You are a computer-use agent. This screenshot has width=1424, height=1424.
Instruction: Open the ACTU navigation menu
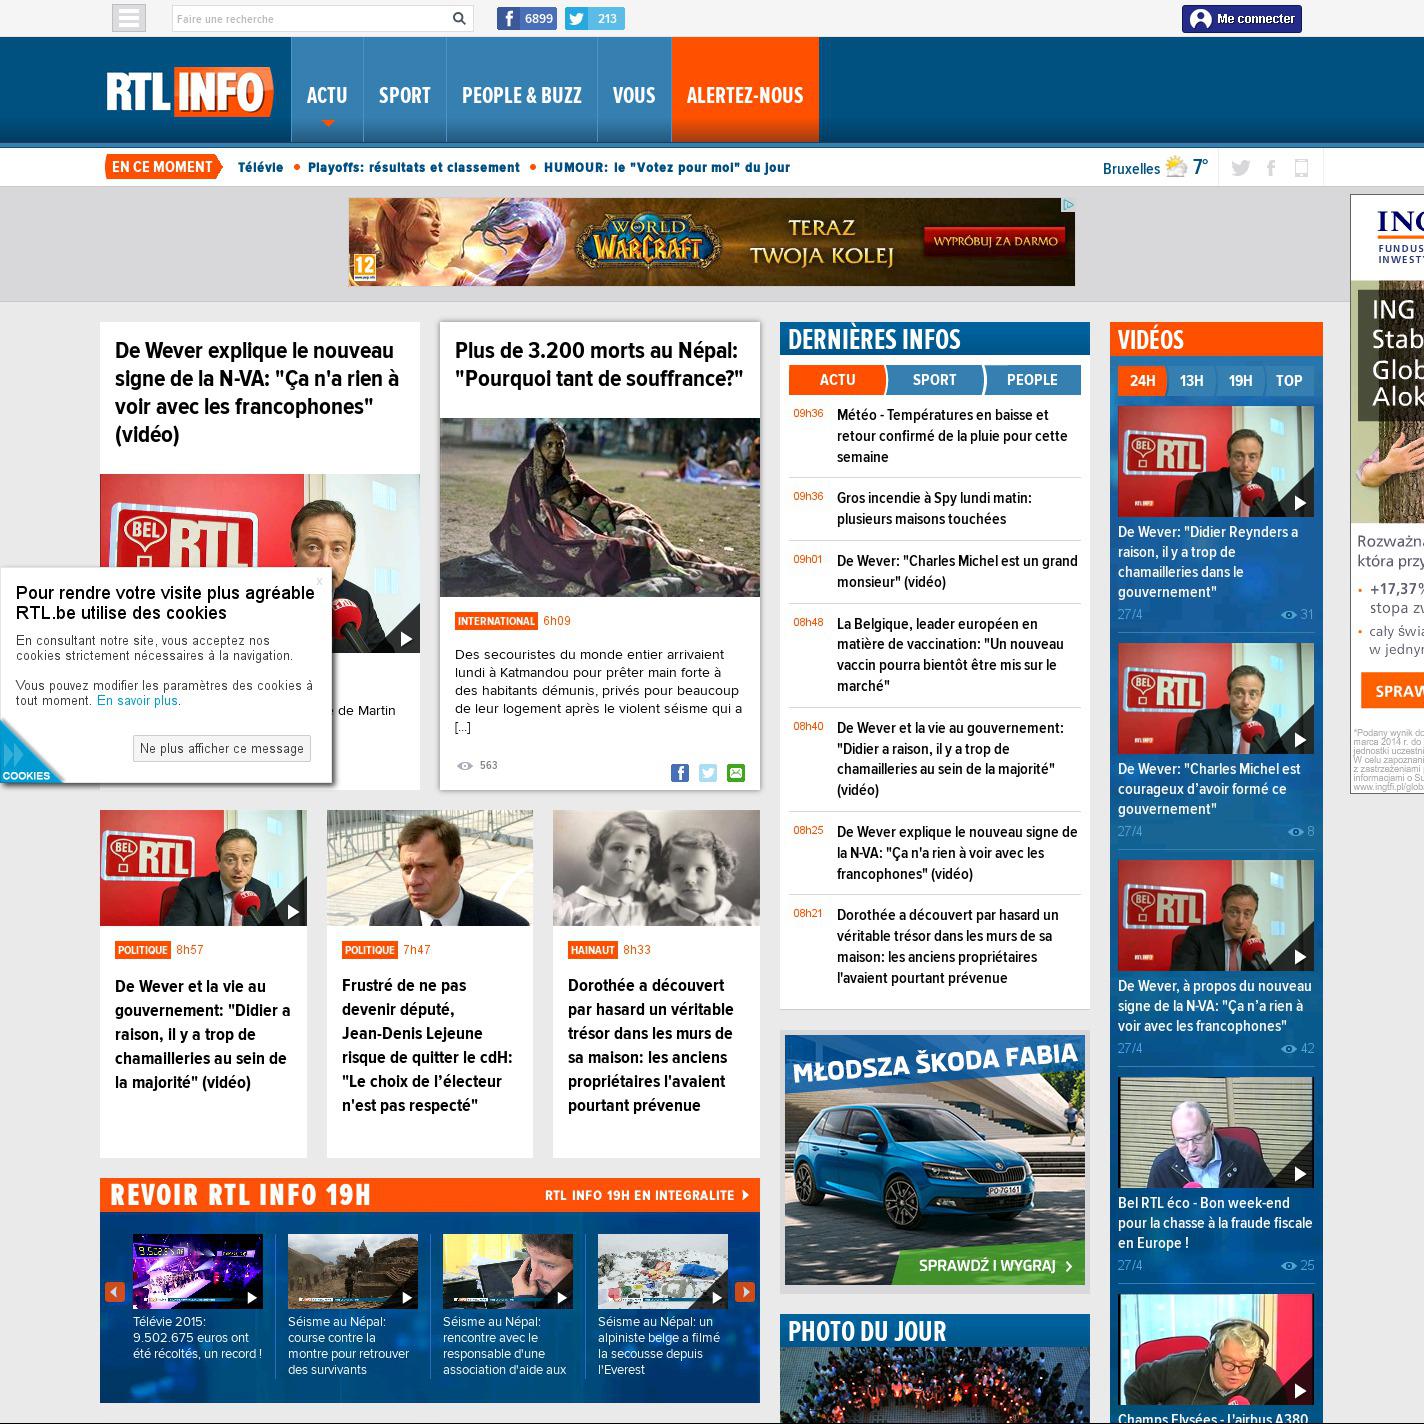[x=327, y=95]
